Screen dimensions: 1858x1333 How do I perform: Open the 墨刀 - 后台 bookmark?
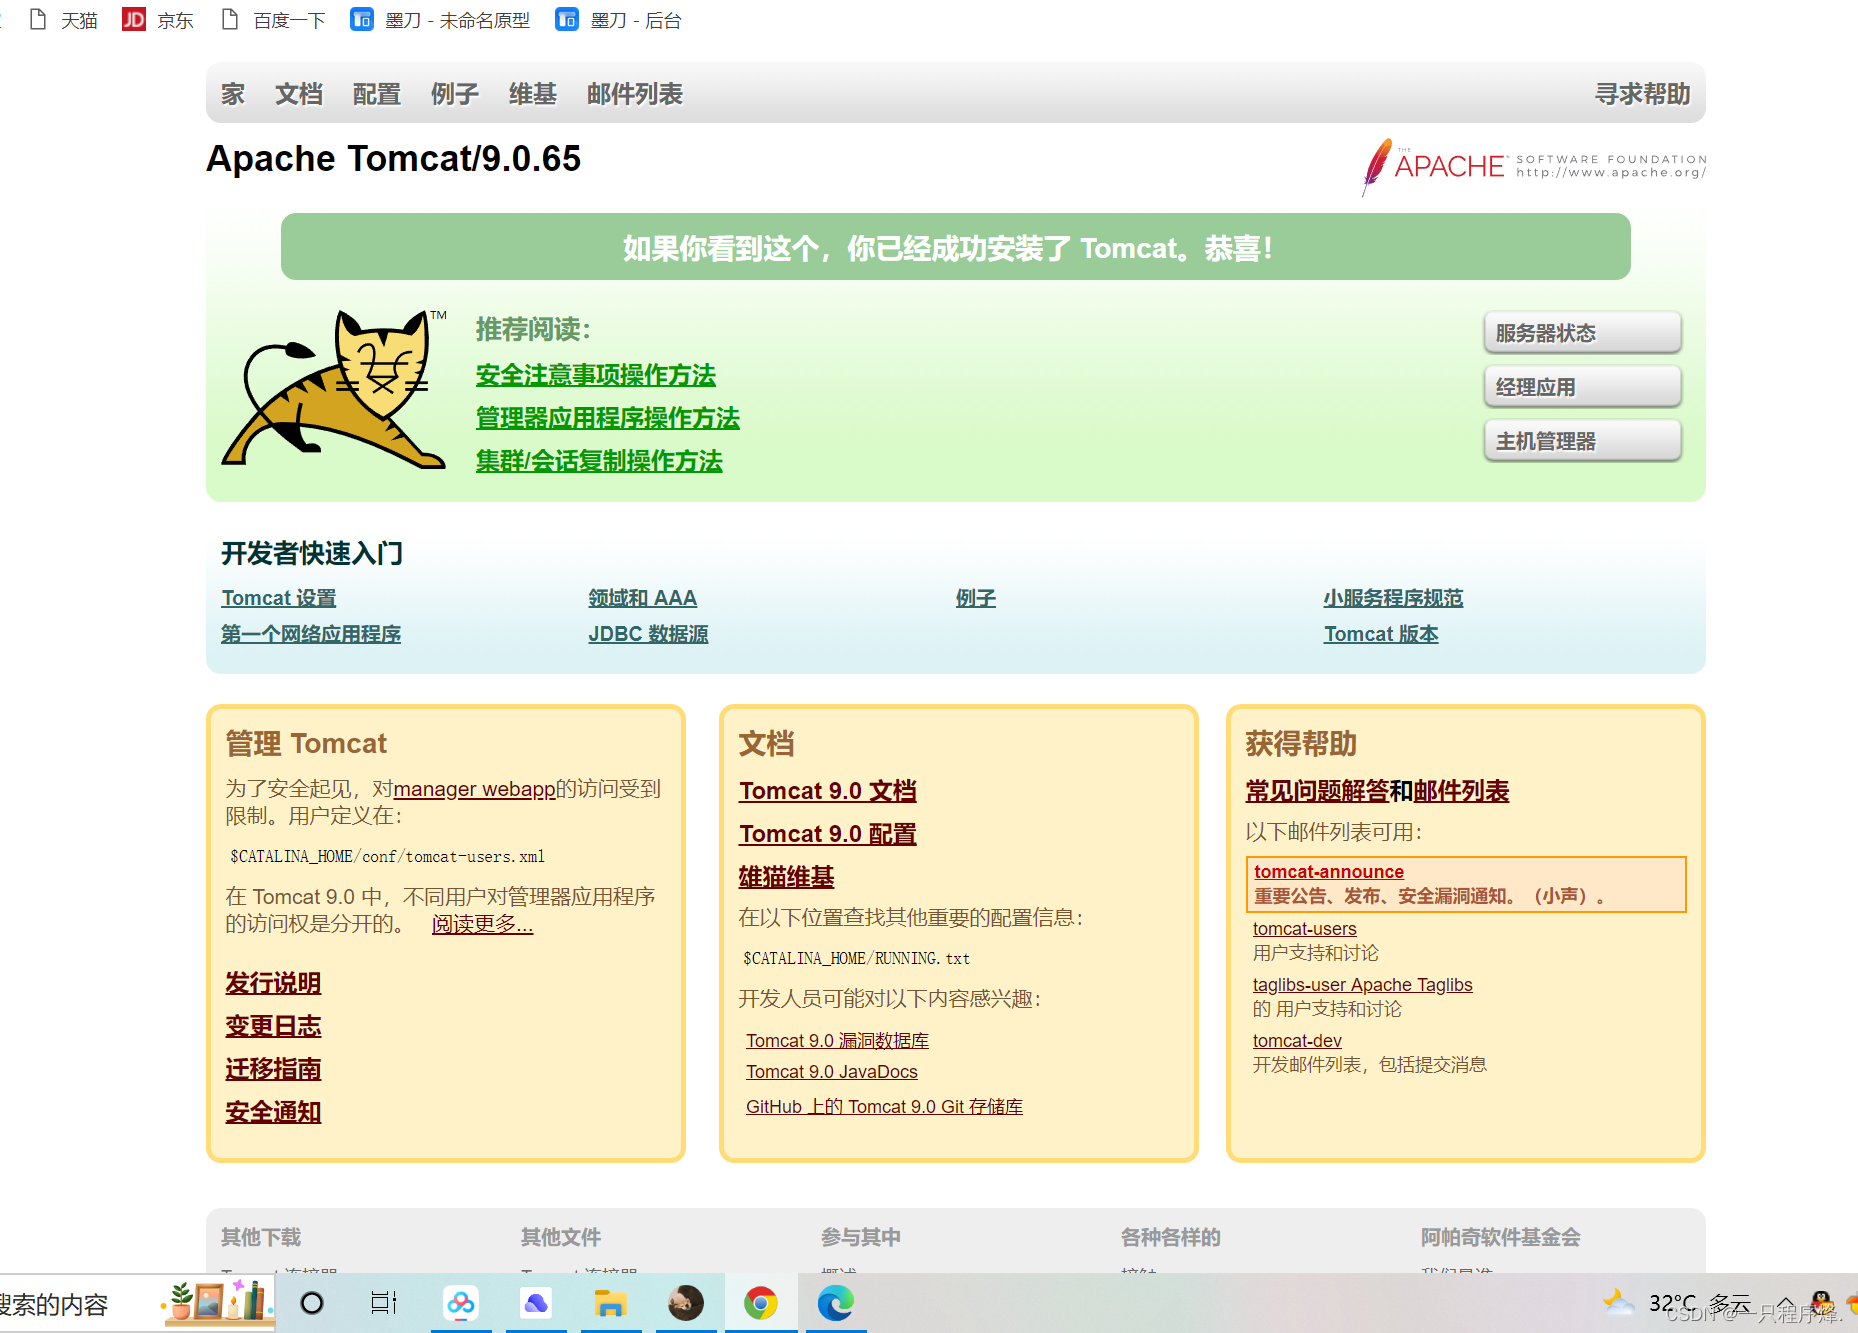coord(618,20)
